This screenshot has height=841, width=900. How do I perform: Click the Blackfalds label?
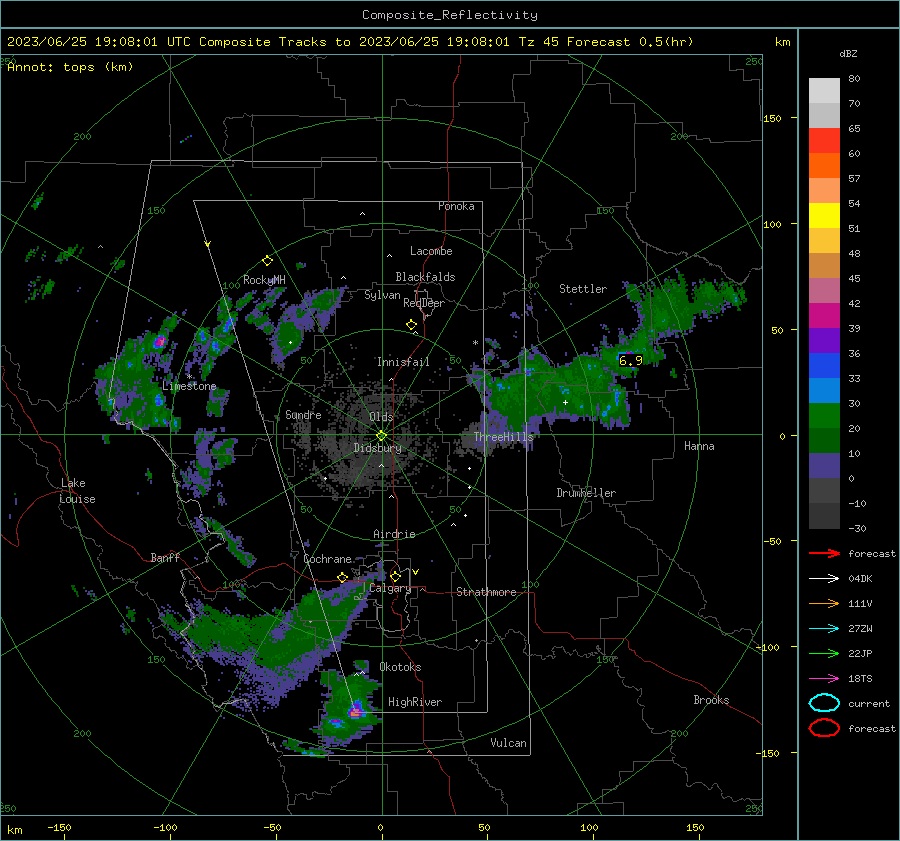[425, 277]
